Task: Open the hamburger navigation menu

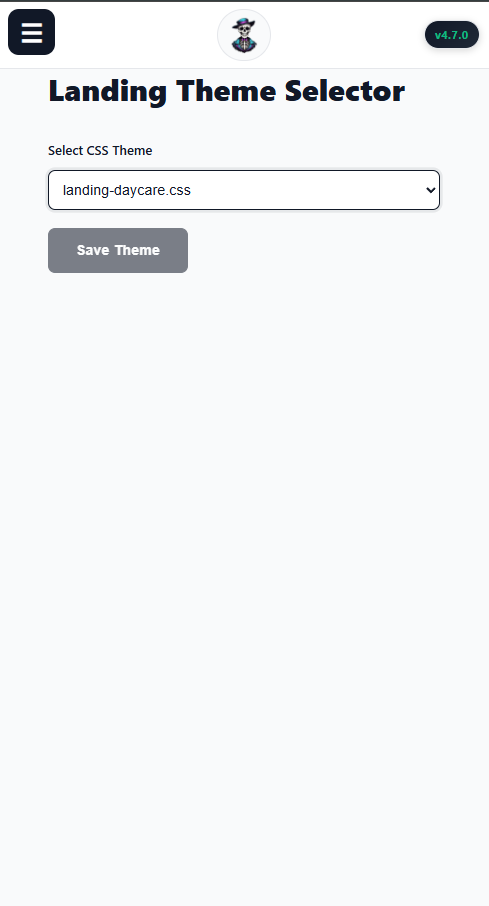Action: coord(31,32)
